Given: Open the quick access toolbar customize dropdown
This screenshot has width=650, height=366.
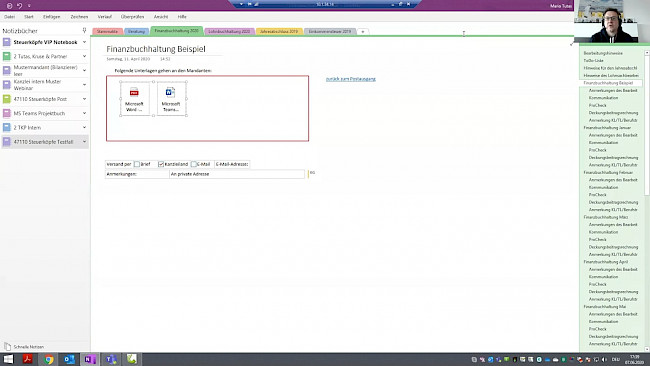Looking at the screenshot, I should click(x=29, y=6).
